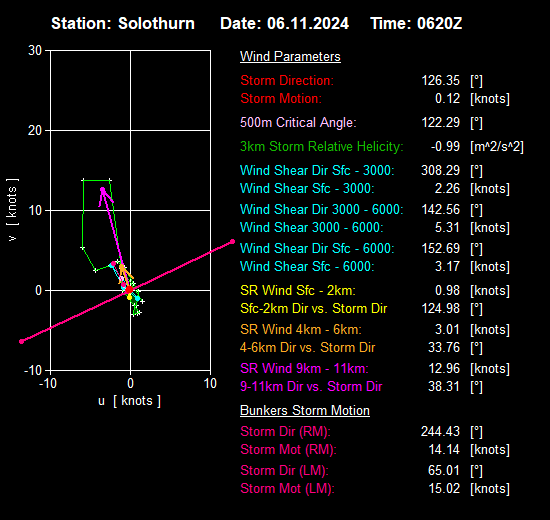Viewport: 550px width, 520px height.
Task: Click the Time 0620Z text
Action: pyautogui.click(x=416, y=24)
